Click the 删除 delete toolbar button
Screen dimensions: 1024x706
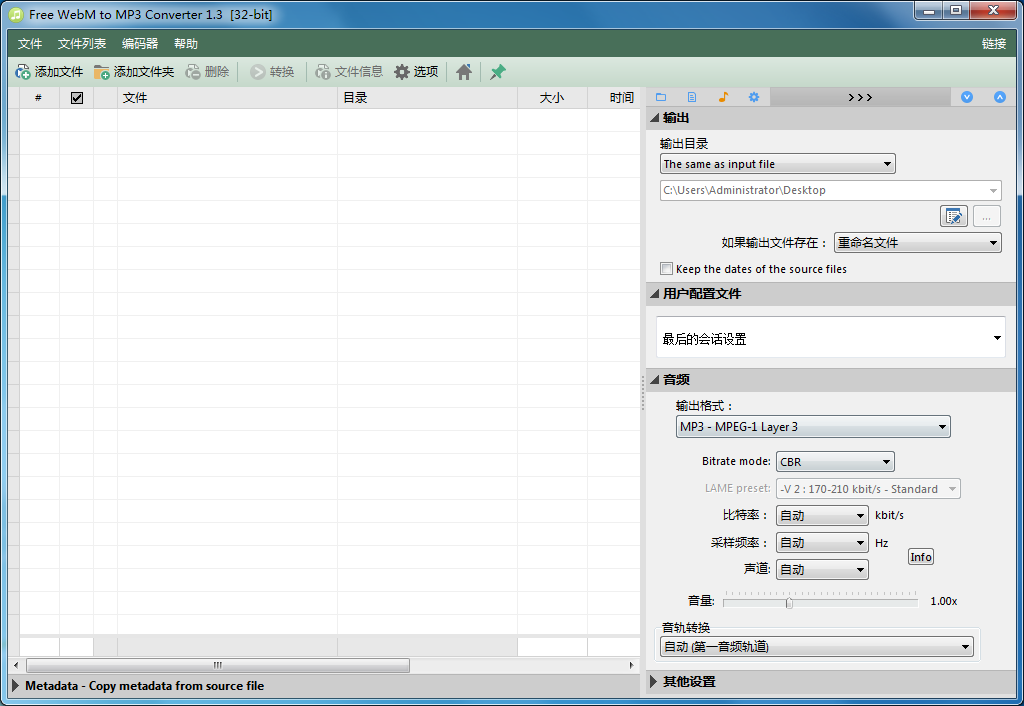(207, 72)
